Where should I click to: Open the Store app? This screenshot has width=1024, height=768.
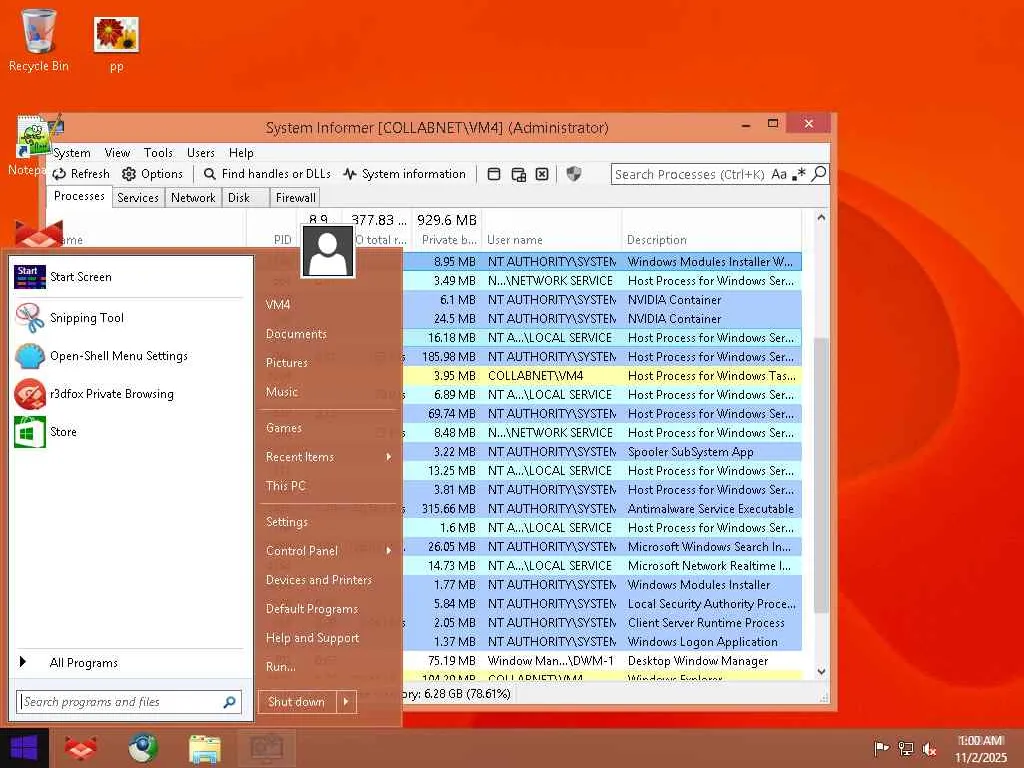127,432
